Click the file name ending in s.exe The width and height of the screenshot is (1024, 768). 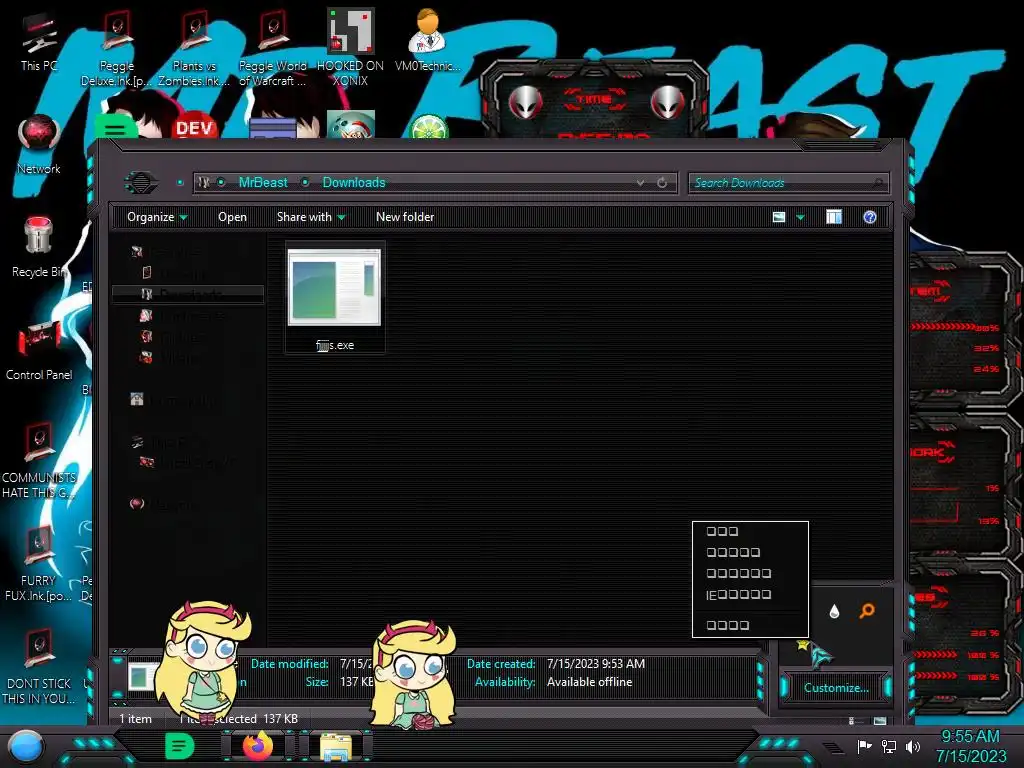click(335, 345)
